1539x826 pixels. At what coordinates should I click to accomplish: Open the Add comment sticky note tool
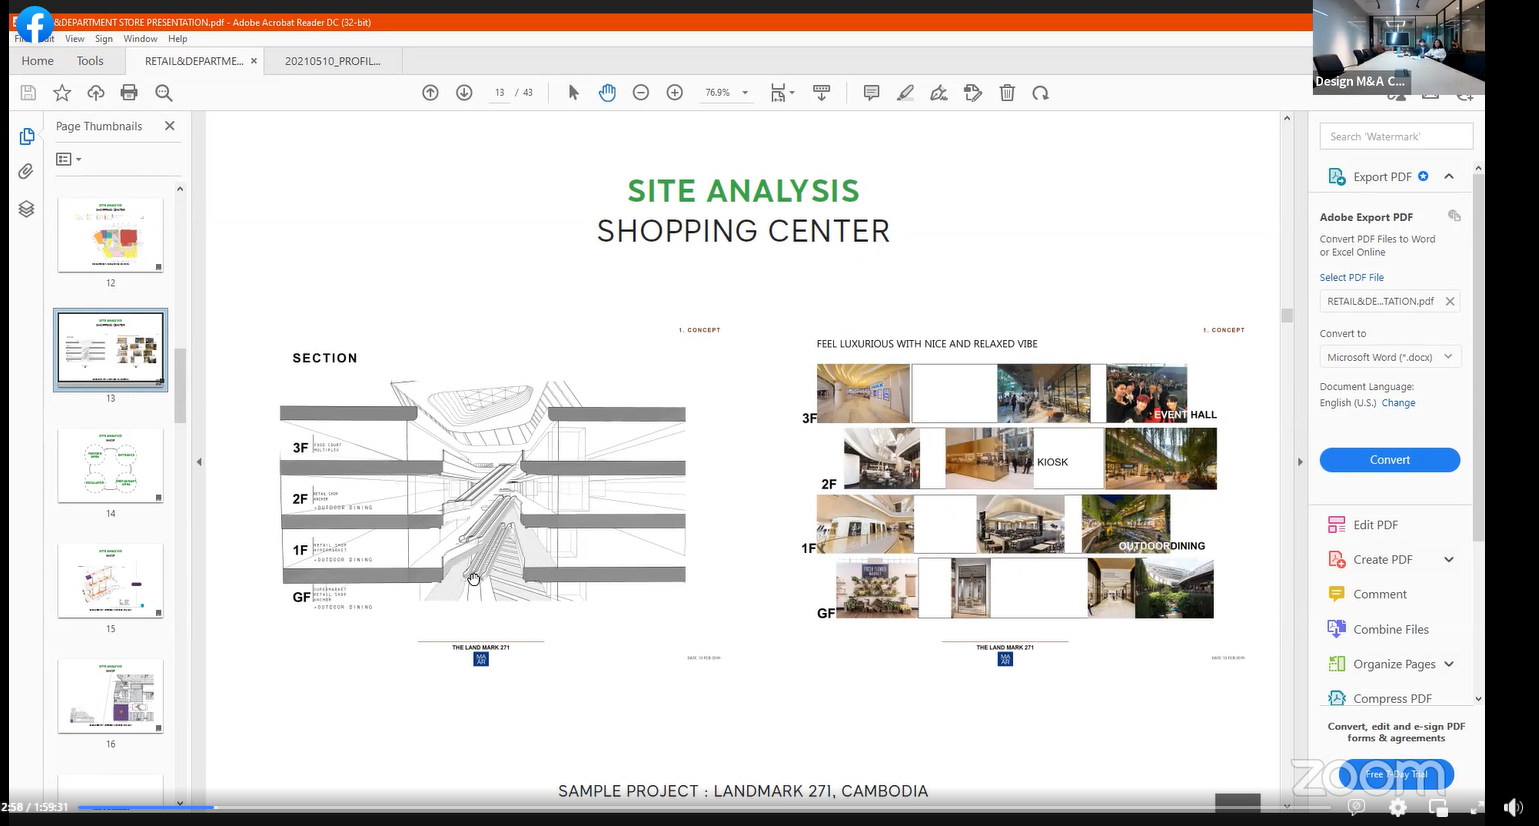871,93
